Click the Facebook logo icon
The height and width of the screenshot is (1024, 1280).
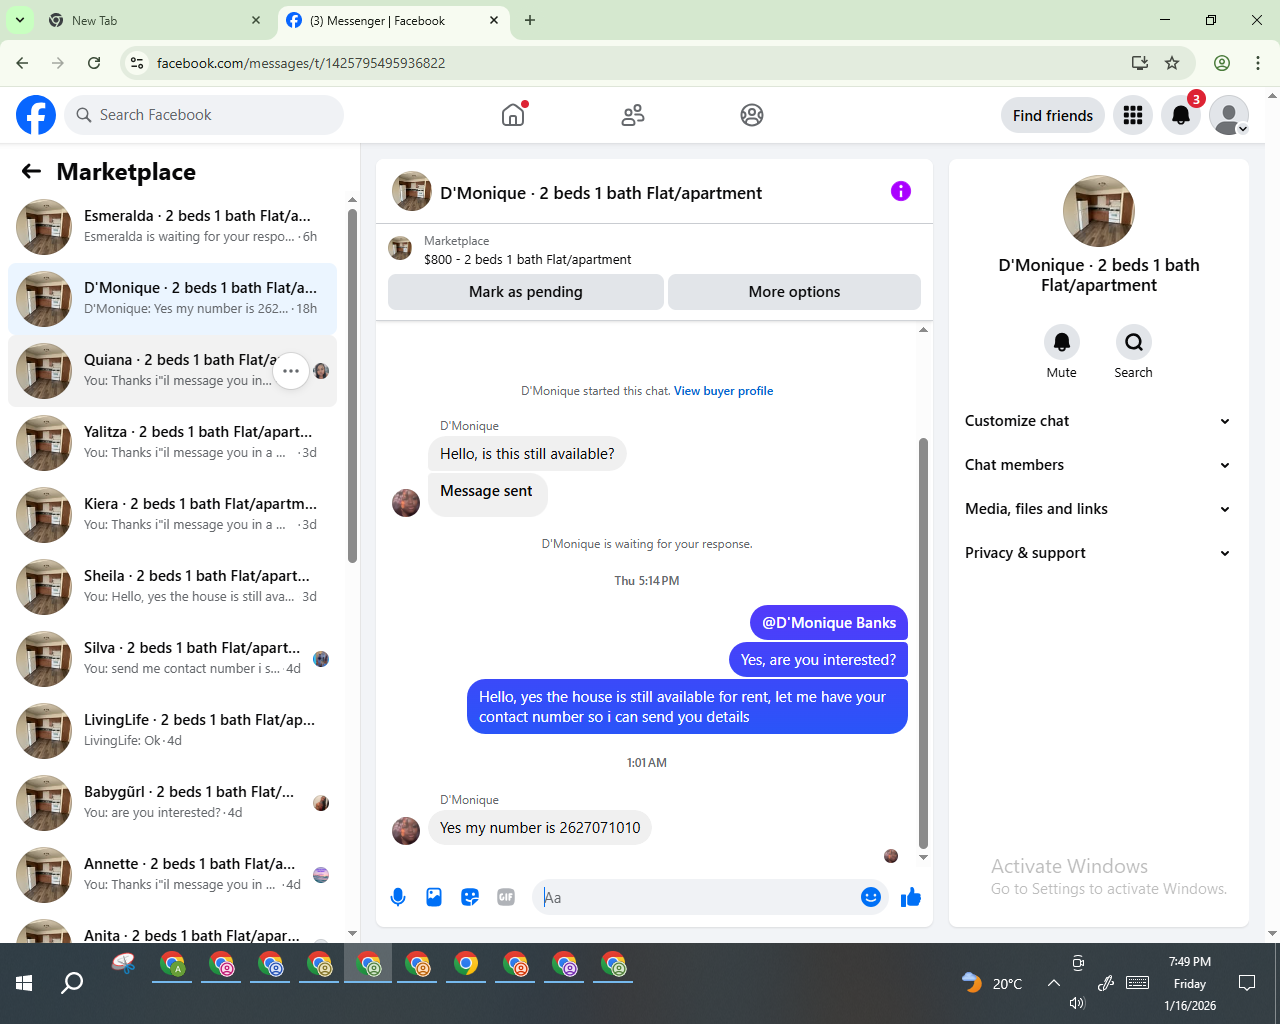(36, 115)
